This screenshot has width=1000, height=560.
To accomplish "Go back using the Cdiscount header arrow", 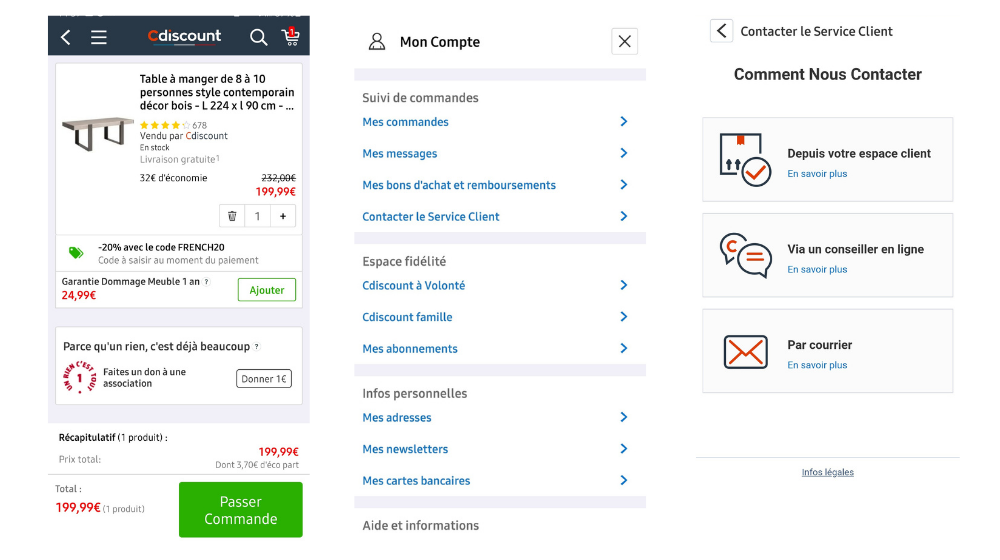I will (66, 37).
